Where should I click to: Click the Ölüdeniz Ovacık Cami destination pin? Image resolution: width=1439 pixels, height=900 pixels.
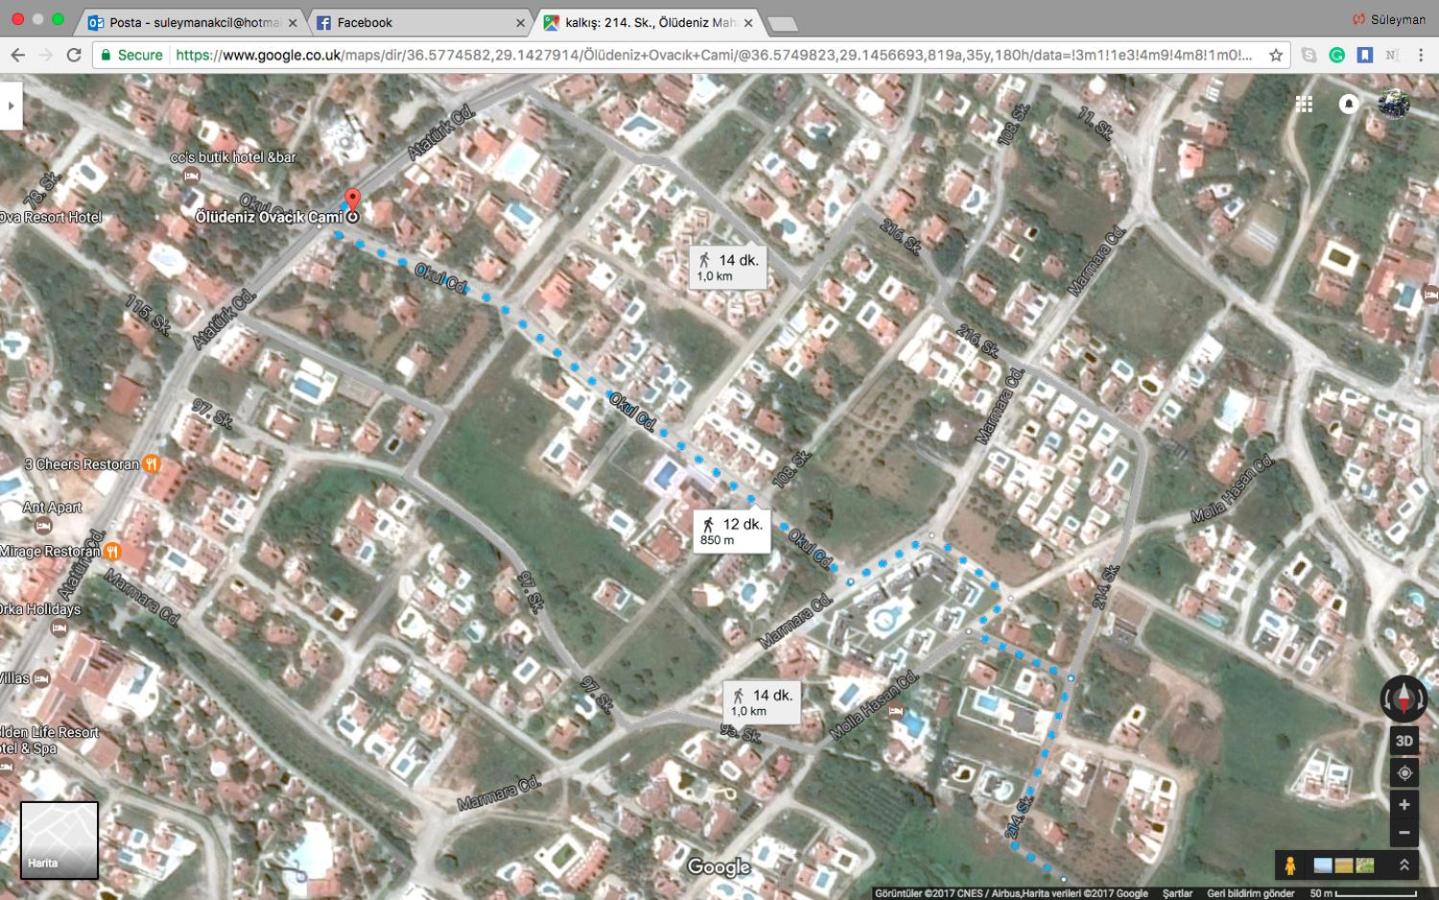352,203
